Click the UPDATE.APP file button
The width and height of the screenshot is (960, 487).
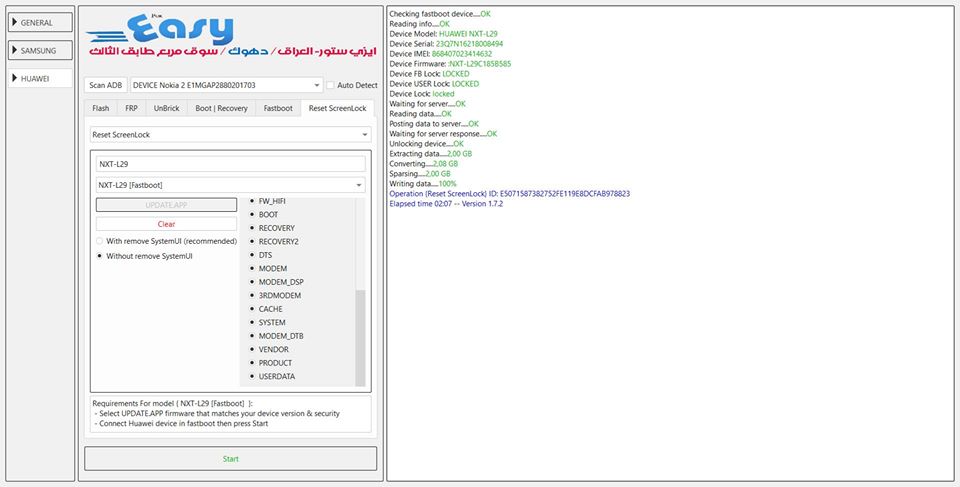click(167, 205)
